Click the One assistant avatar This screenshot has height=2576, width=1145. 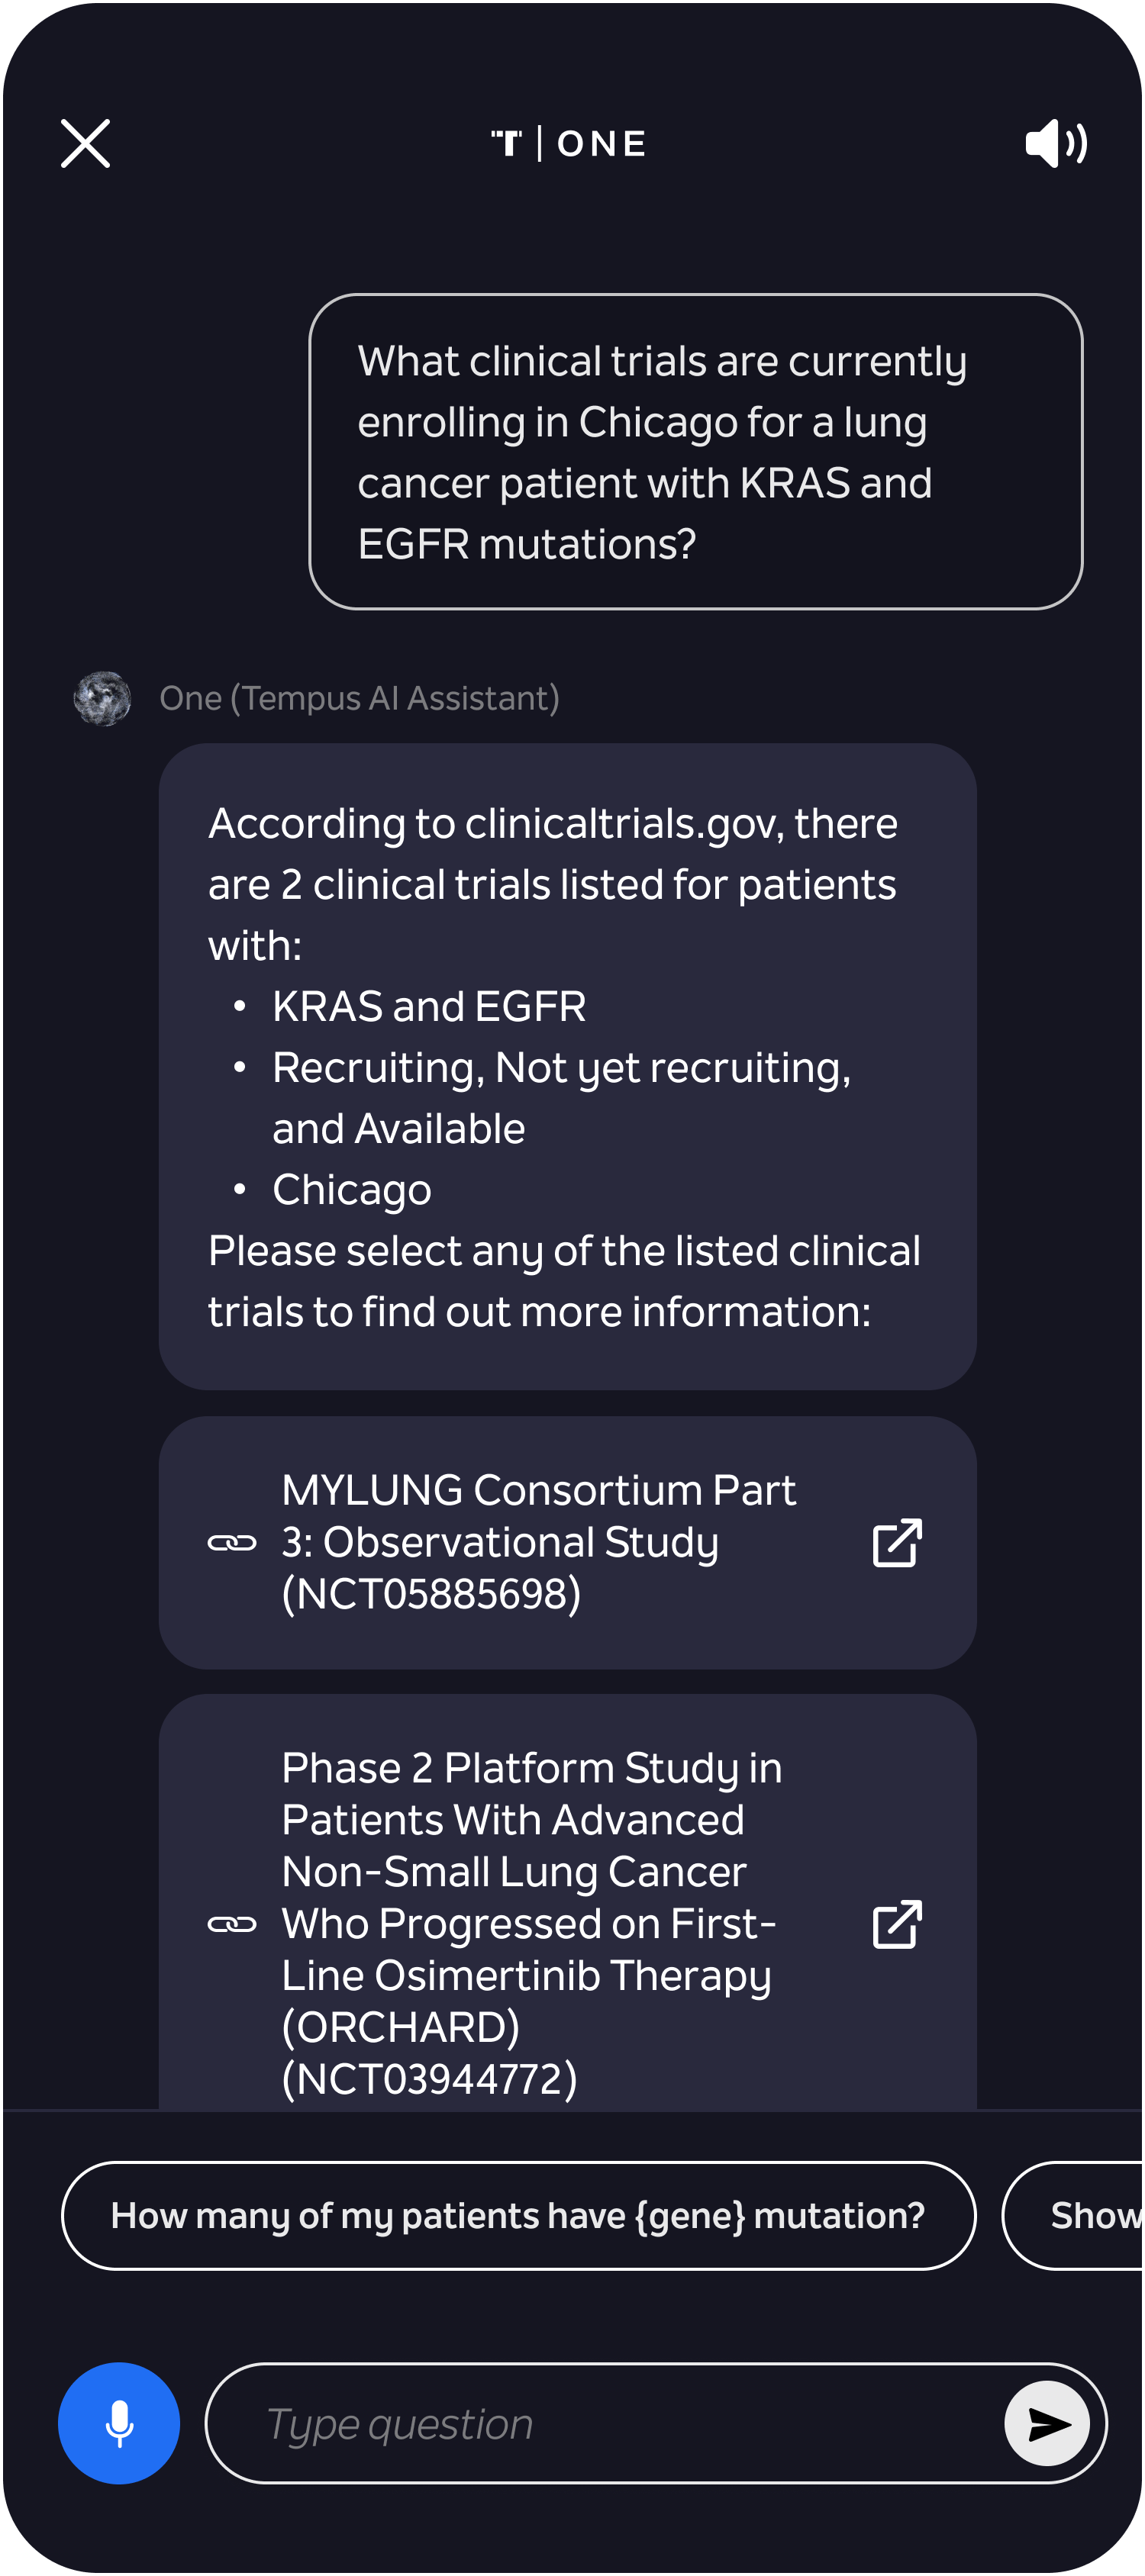(x=102, y=698)
